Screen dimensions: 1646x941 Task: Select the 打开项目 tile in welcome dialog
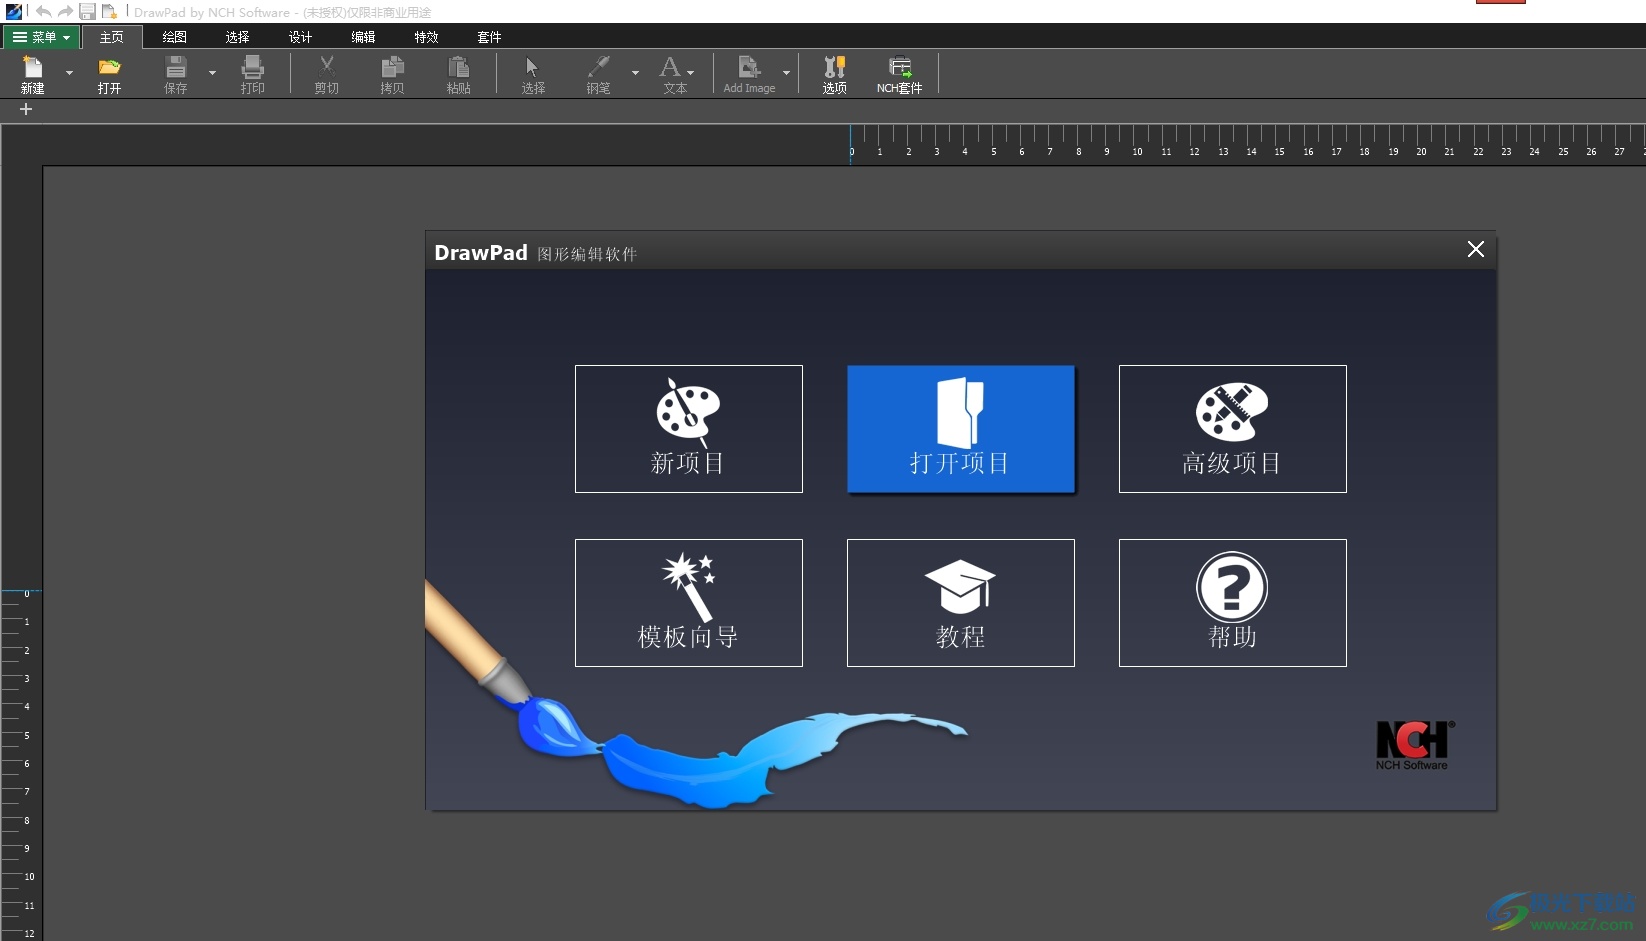tap(960, 428)
